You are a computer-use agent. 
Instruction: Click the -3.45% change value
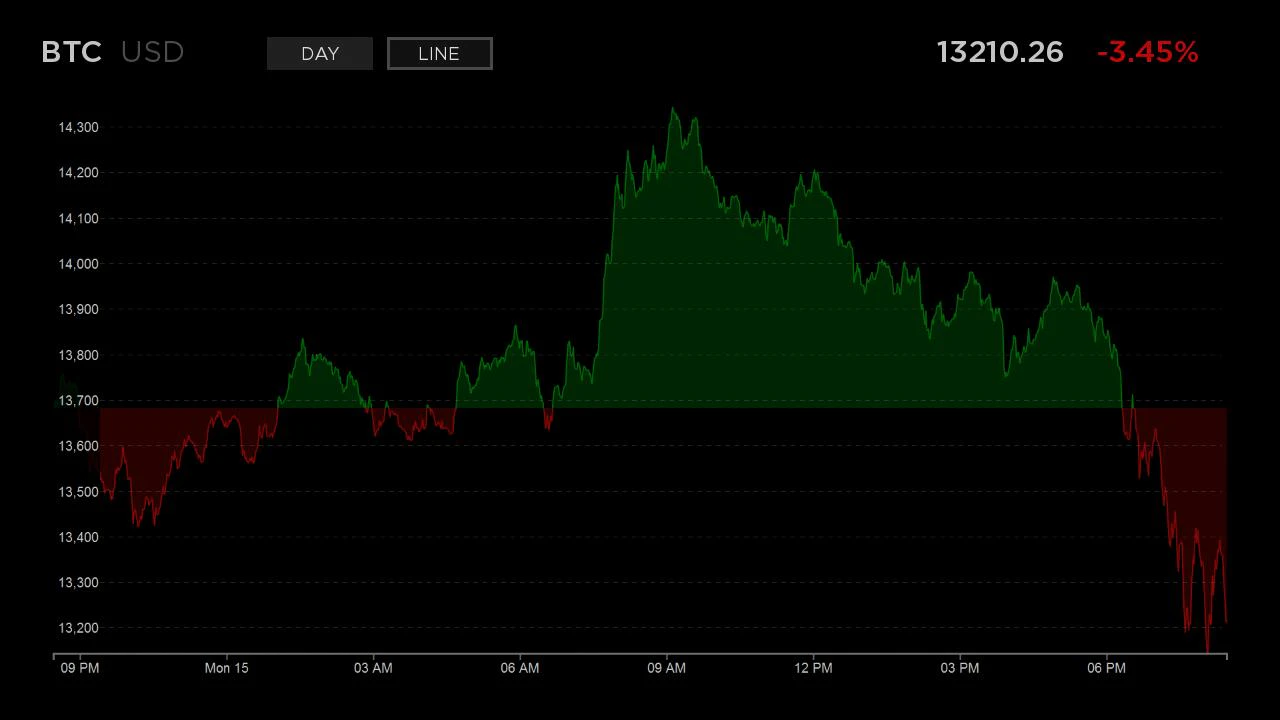click(1148, 52)
